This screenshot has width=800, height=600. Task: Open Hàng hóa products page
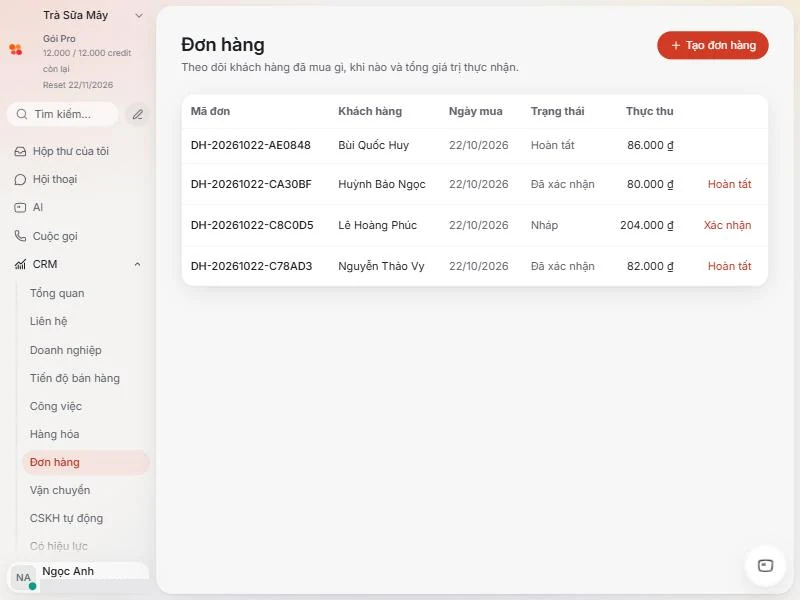click(55, 434)
